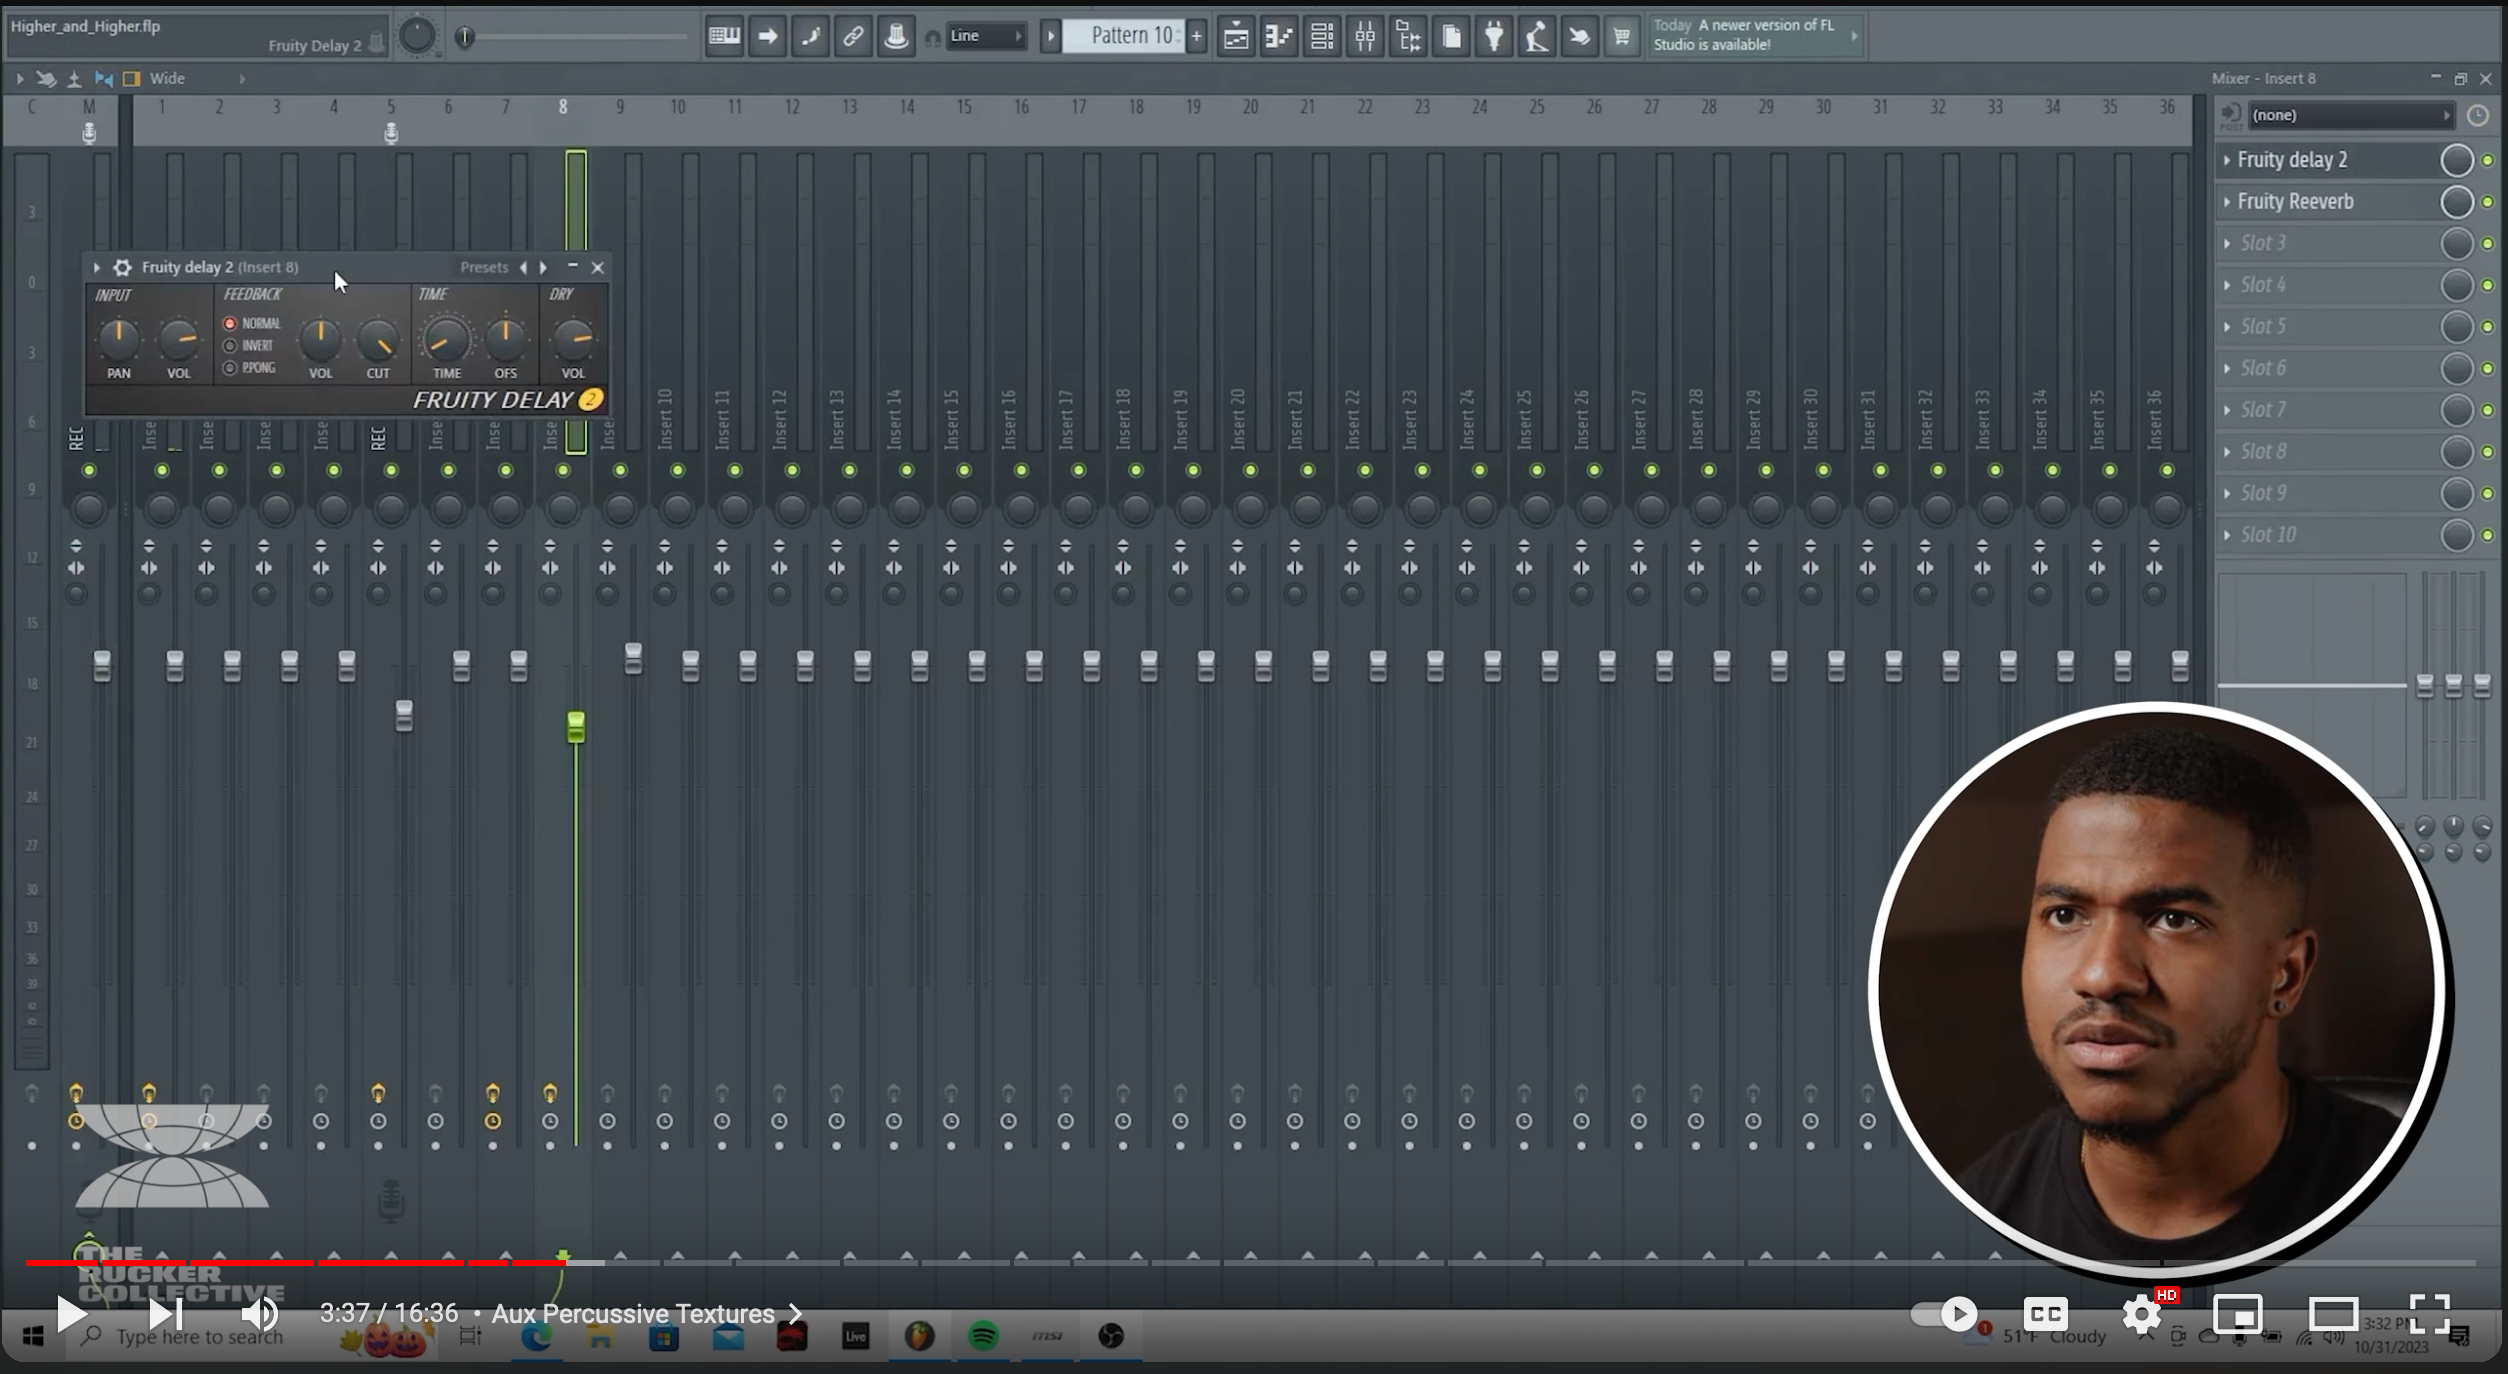Open the Channel rack icon

(1322, 36)
